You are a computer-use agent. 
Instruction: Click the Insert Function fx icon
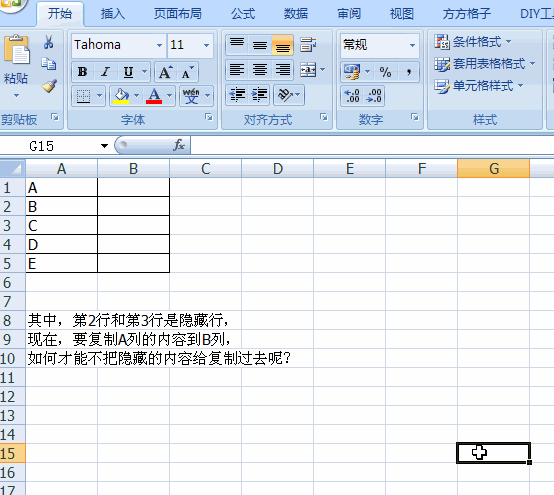[x=179, y=145]
